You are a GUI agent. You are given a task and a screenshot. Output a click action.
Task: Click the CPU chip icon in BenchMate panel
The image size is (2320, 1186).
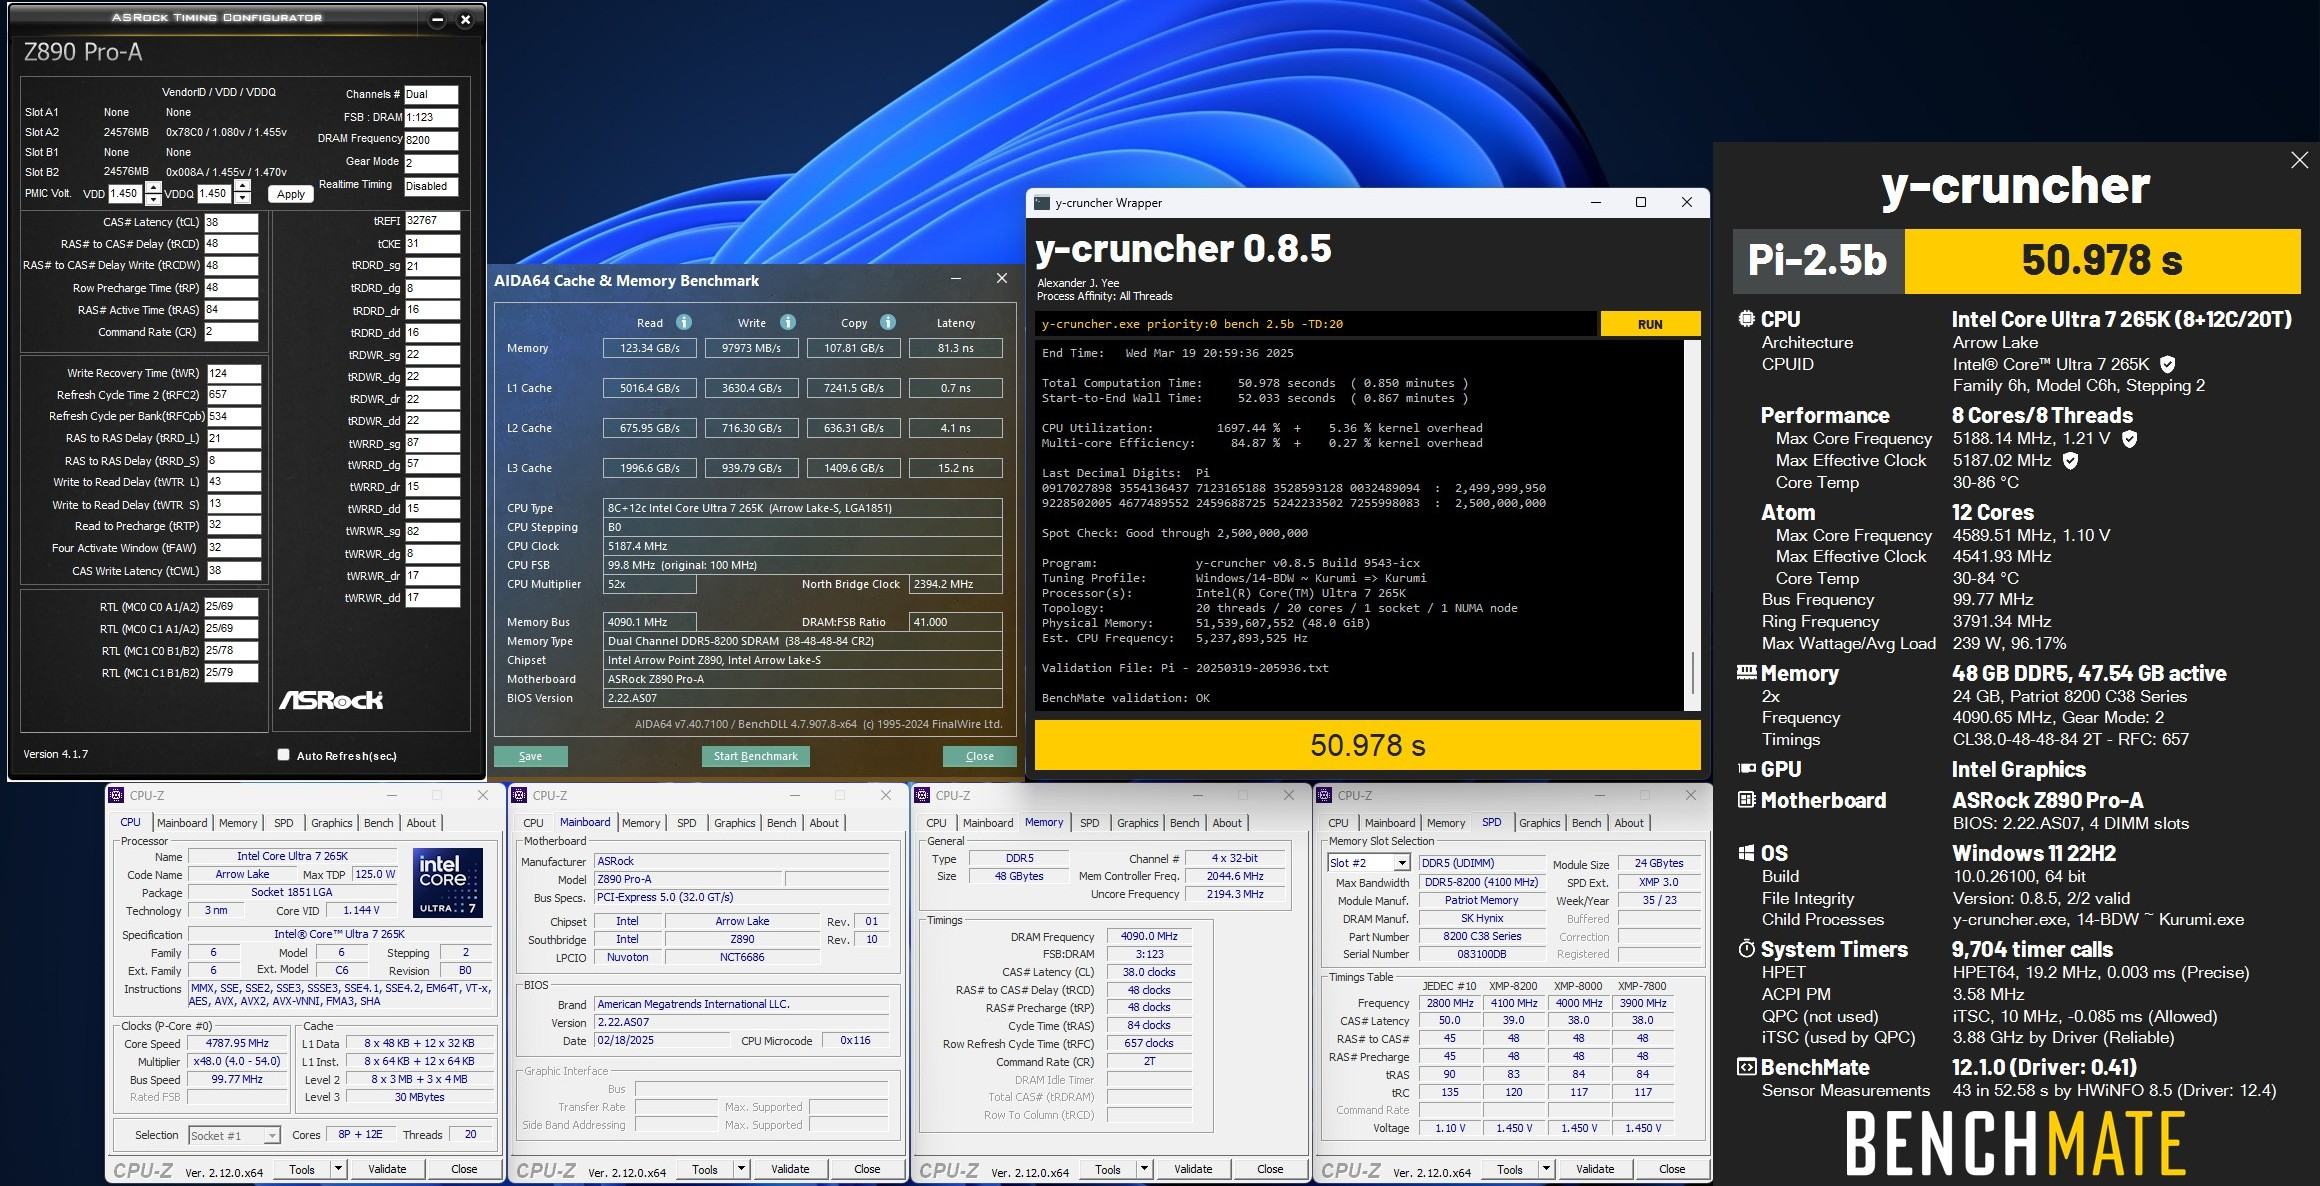pyautogui.click(x=1746, y=319)
